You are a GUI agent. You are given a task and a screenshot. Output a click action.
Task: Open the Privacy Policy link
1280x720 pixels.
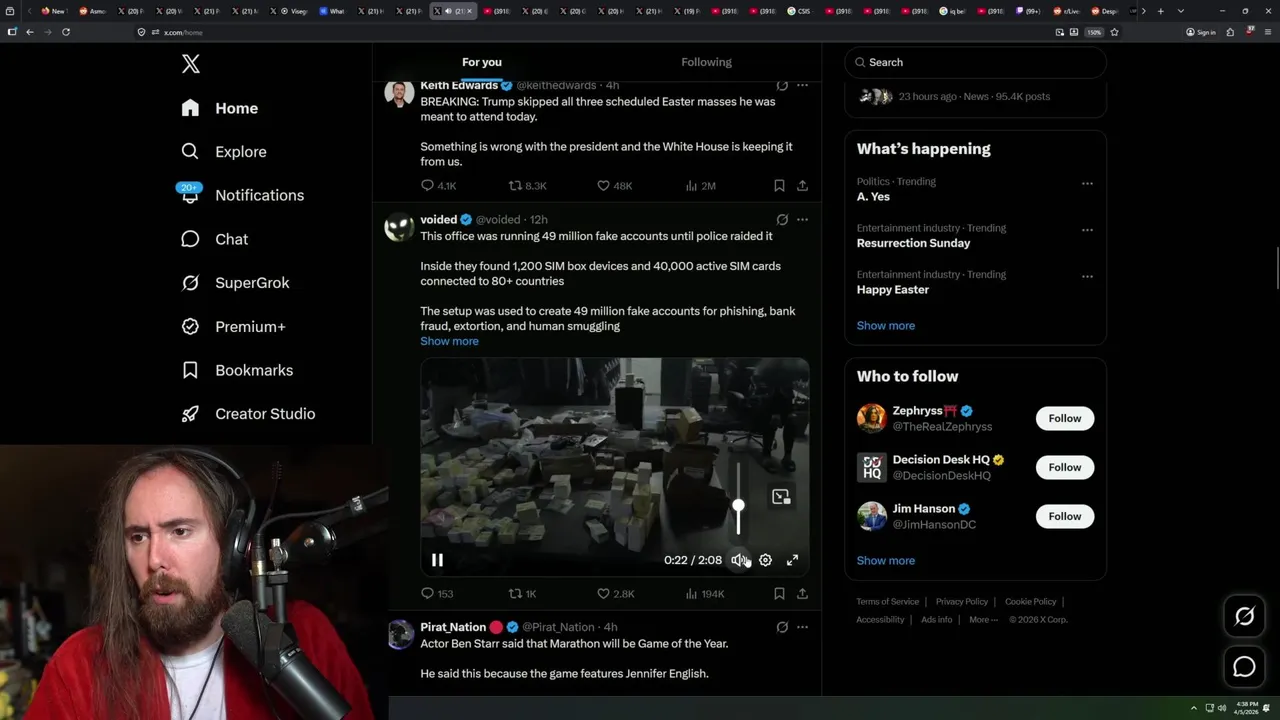coord(962,601)
